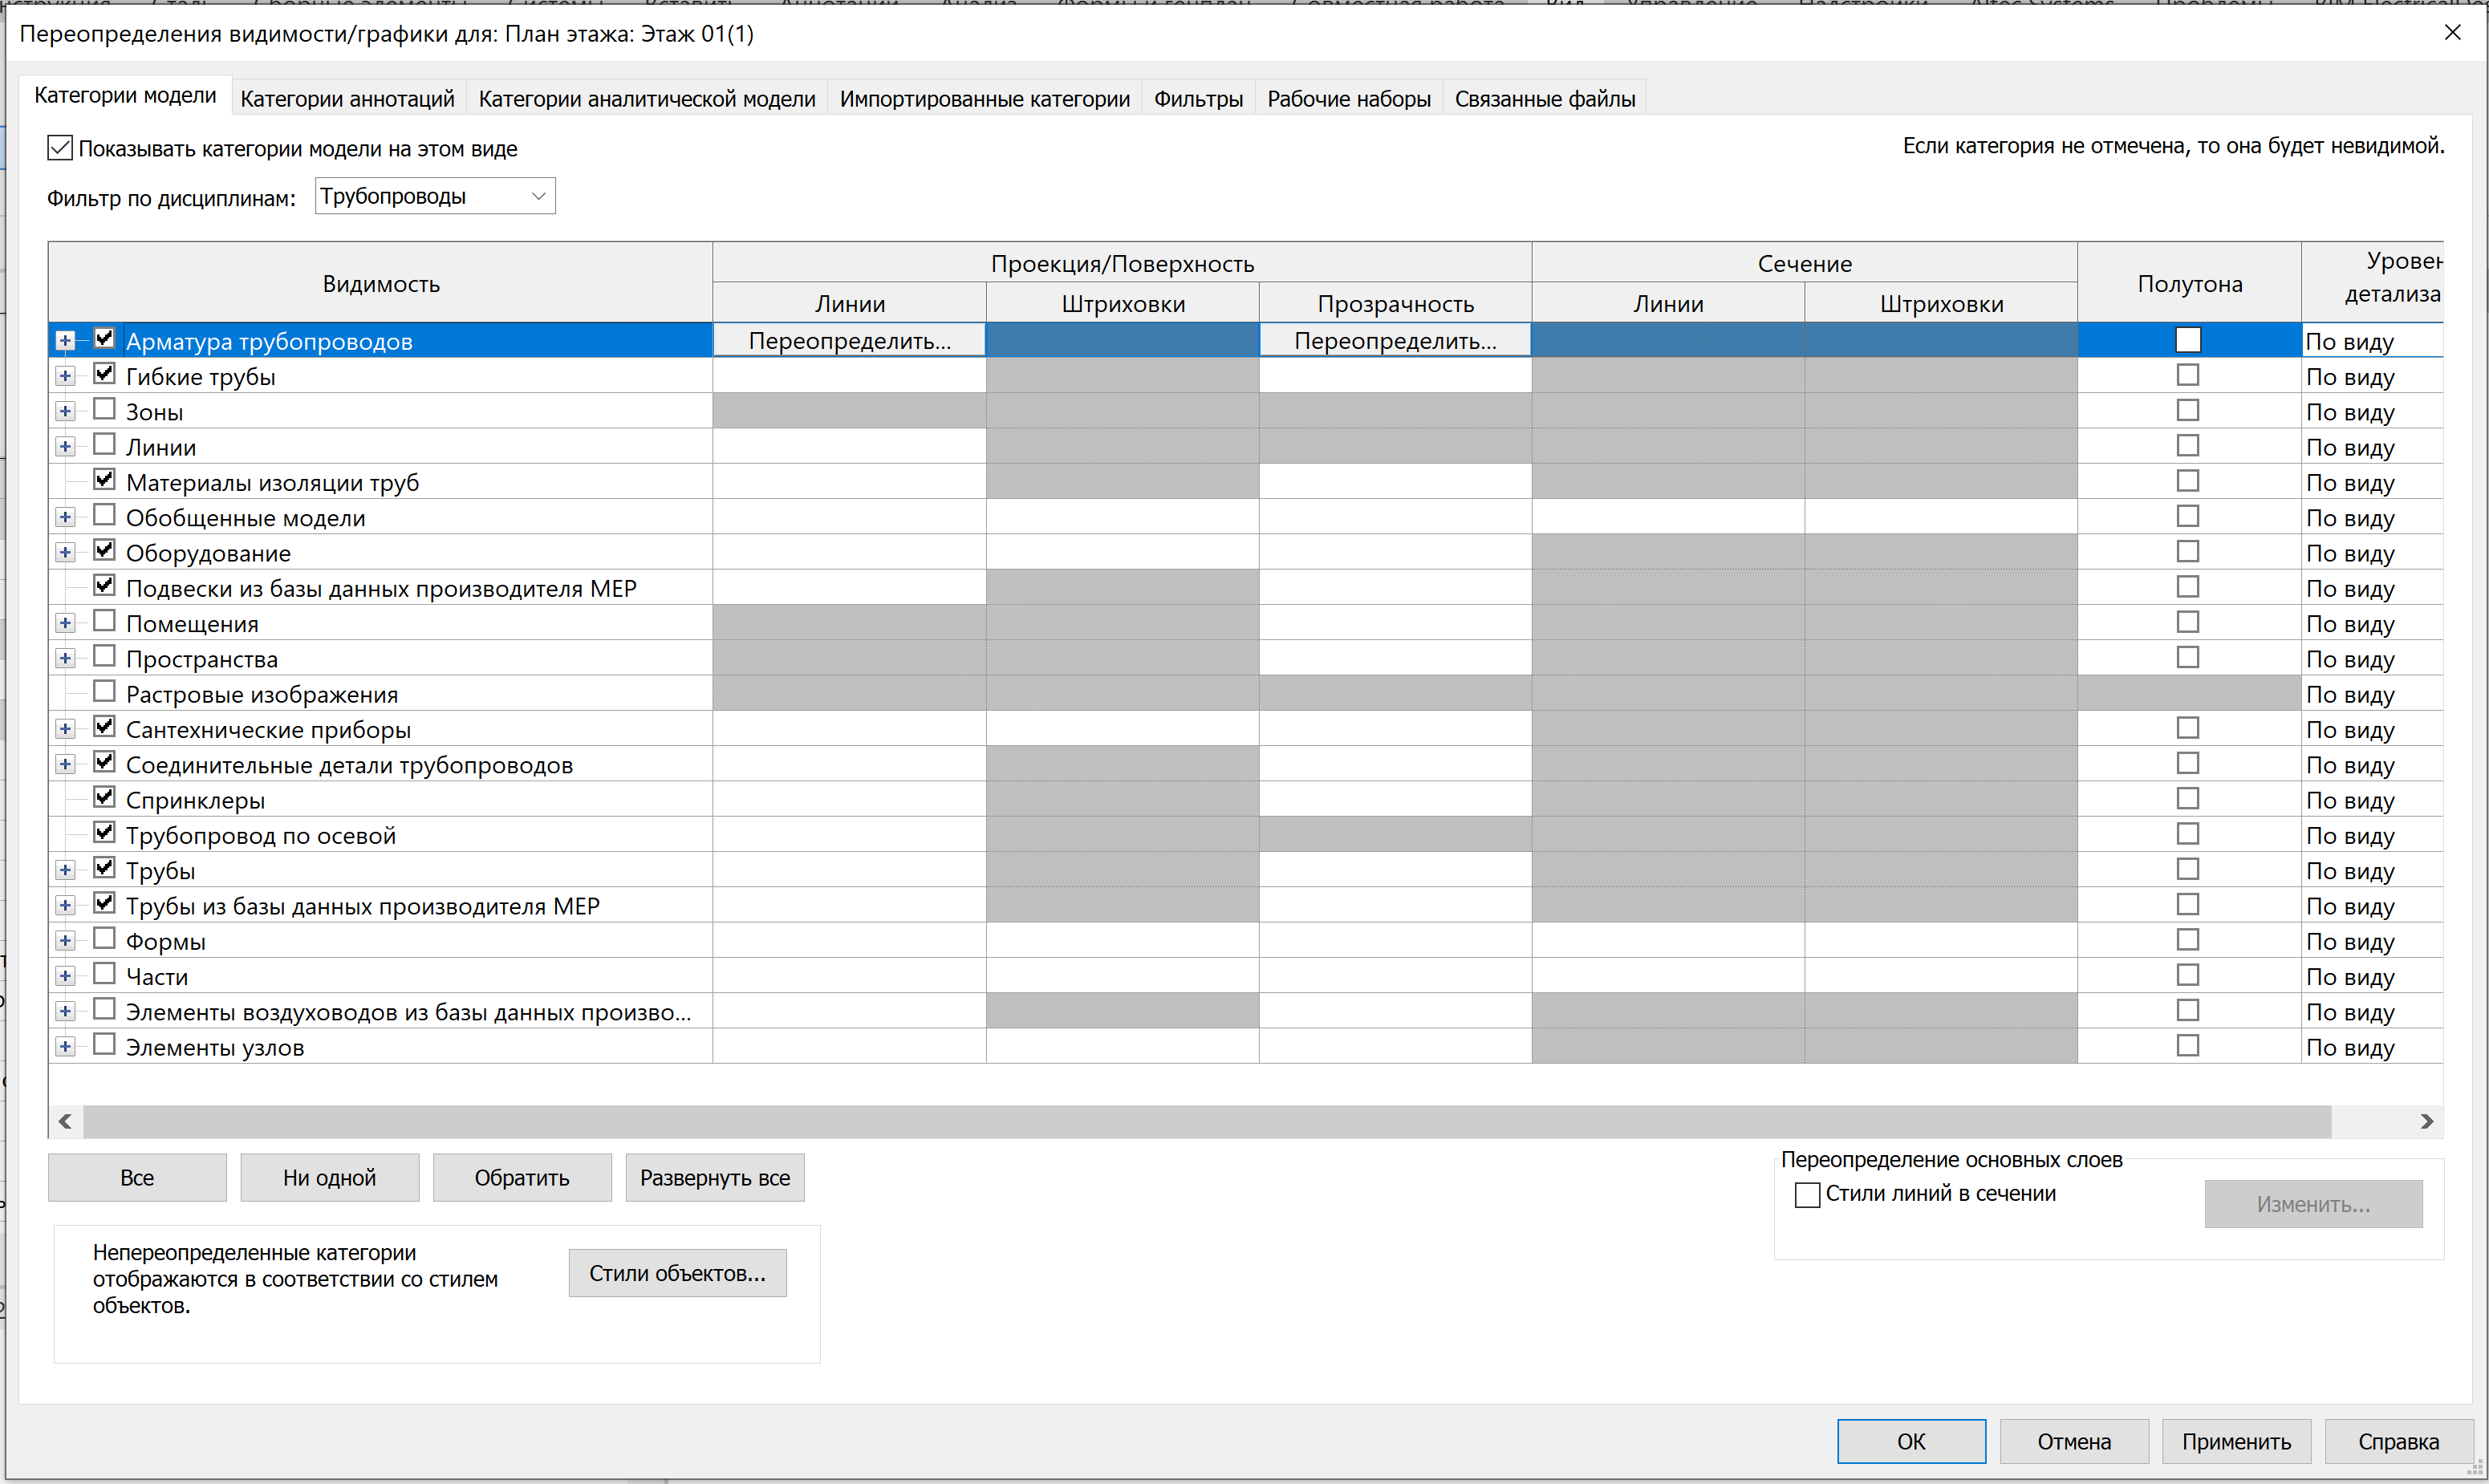2489x1484 pixels.
Task: Enable Обобщенные модели visibility
Action: [x=104, y=515]
